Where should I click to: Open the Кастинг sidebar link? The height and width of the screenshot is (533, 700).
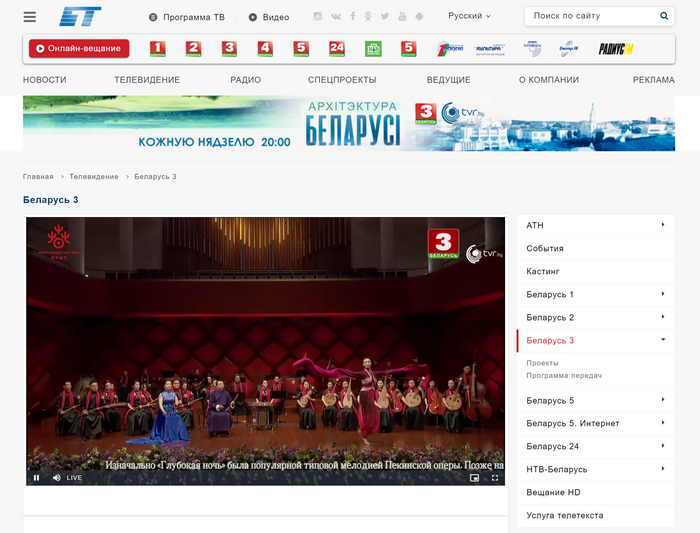(x=595, y=271)
